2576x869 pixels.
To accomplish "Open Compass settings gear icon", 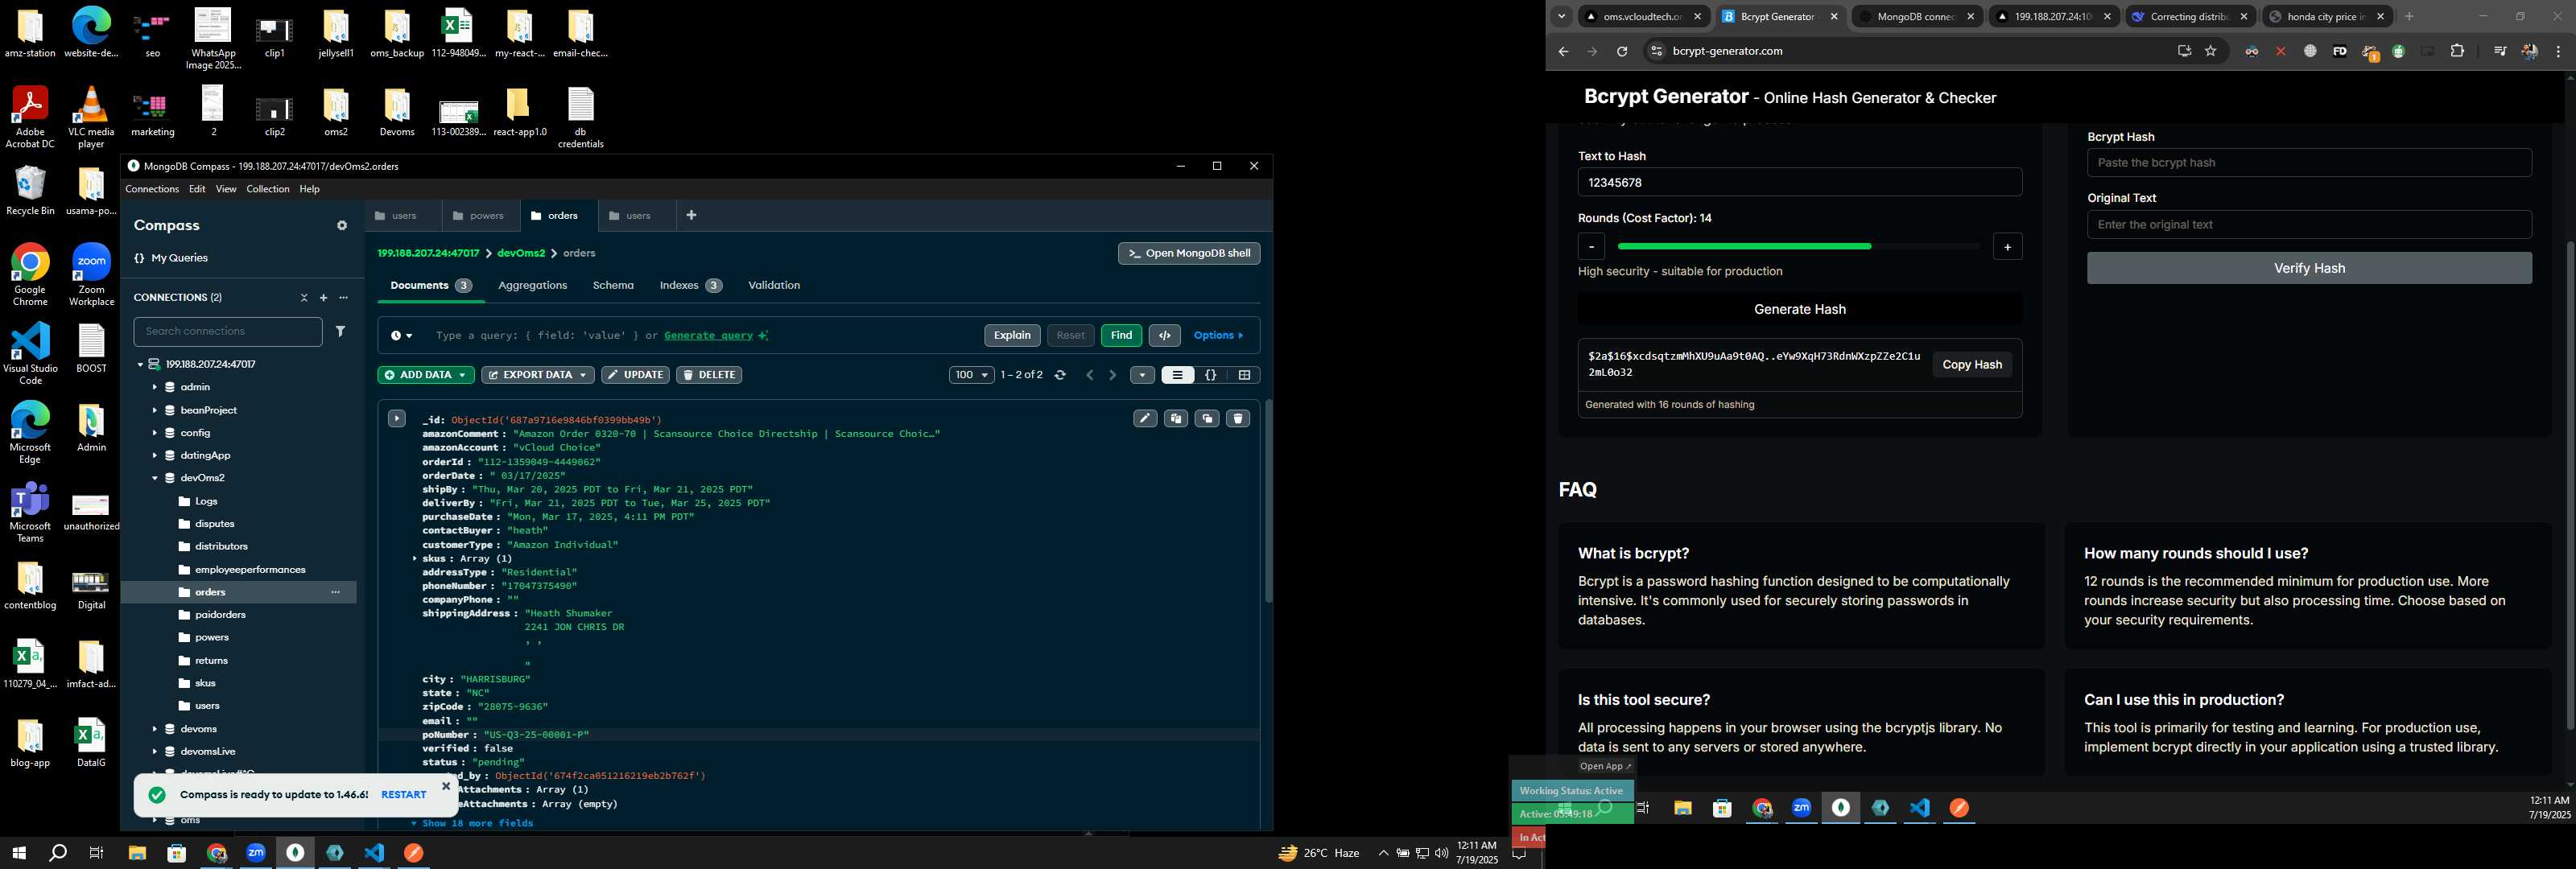I will (342, 226).
